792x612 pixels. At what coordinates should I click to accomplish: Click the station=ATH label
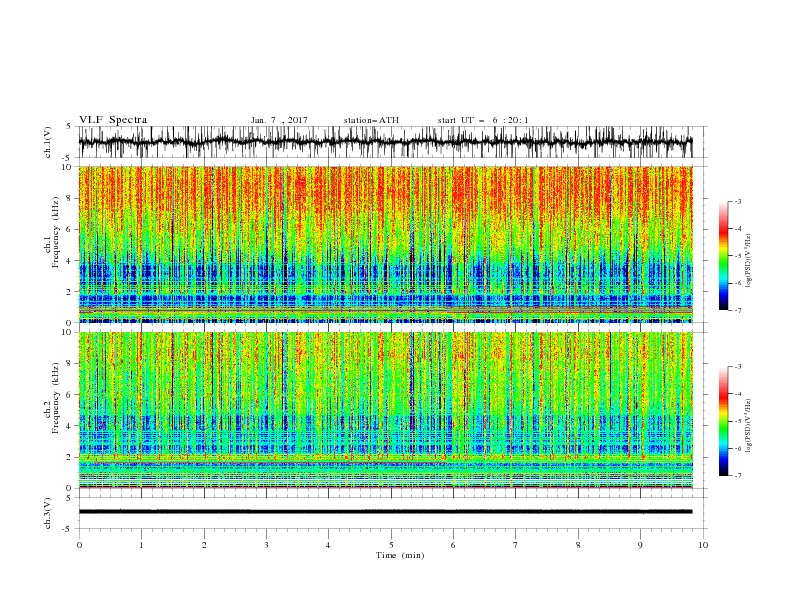371,120
